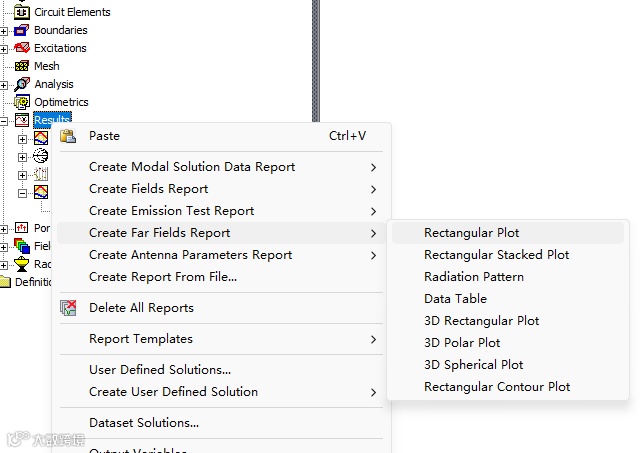Click the Analysis tree icon
The height and width of the screenshot is (453, 642).
point(21,84)
